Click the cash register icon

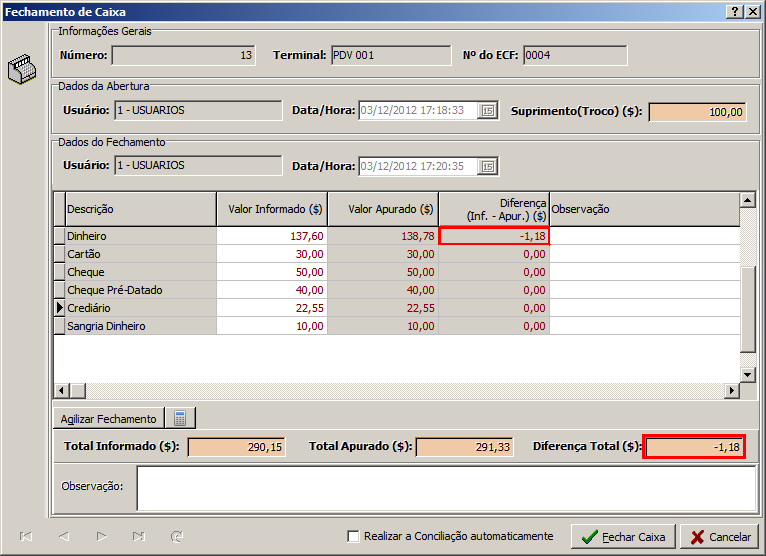20,70
